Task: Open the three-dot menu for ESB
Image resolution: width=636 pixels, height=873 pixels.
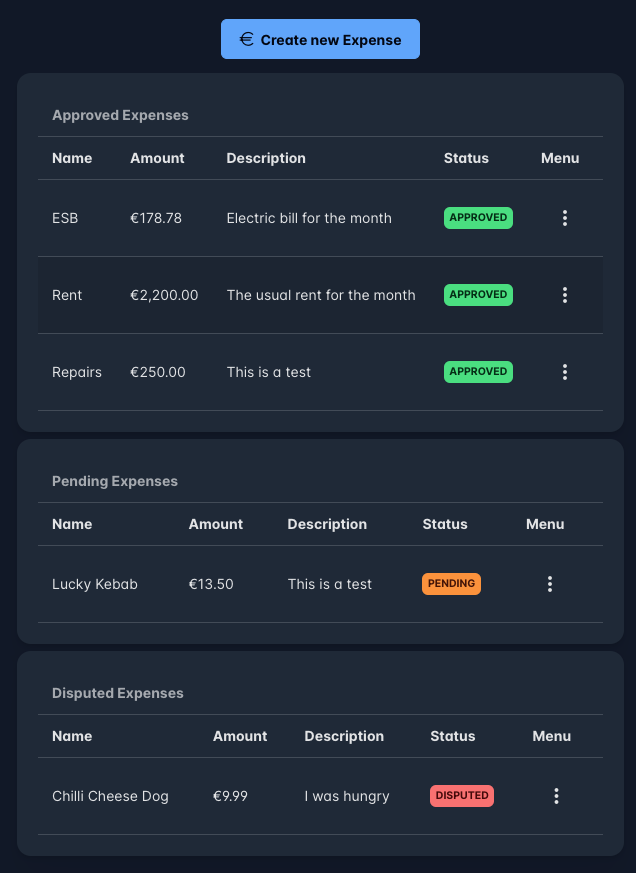Action: pos(565,218)
